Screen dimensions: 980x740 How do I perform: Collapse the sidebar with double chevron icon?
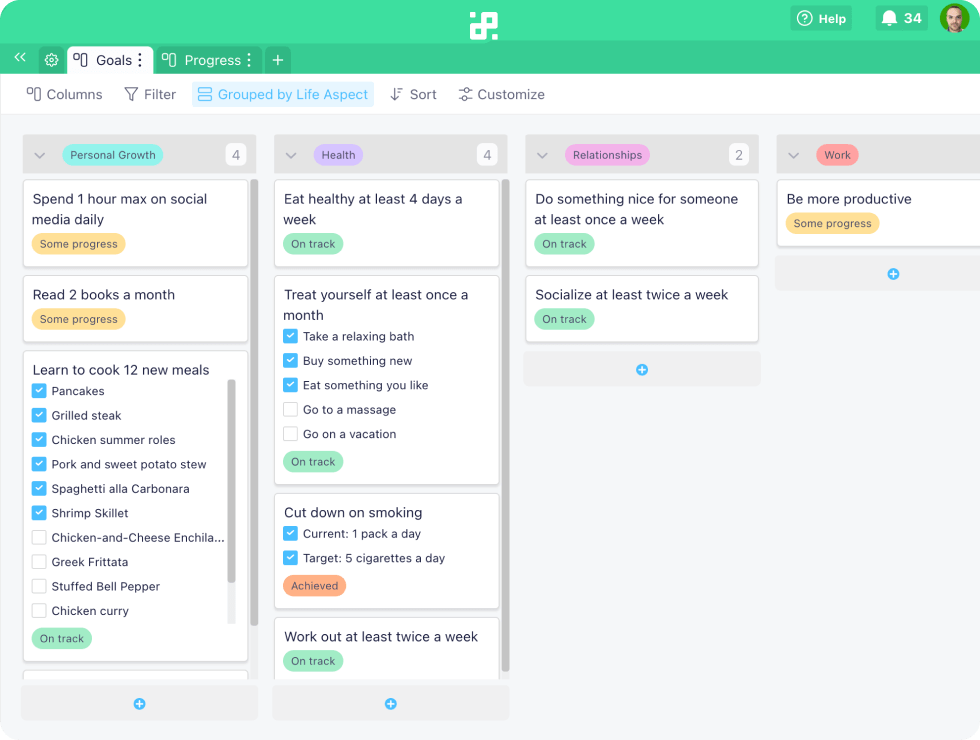pos(20,58)
